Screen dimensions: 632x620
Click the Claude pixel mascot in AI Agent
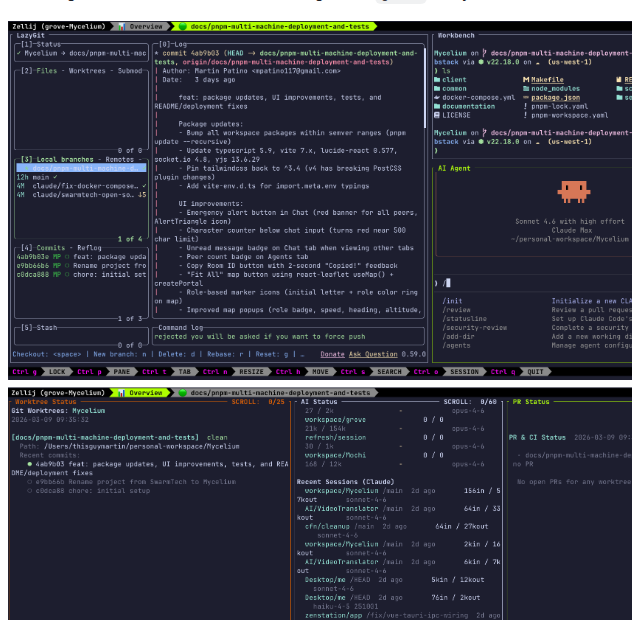click(x=573, y=190)
